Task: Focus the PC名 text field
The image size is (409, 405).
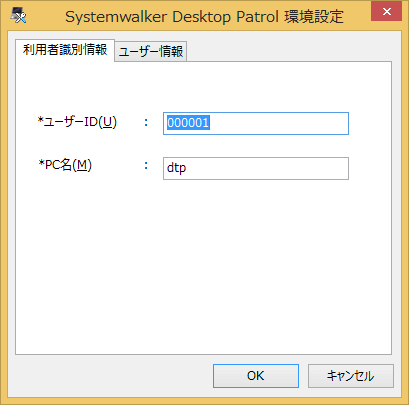Action: [x=256, y=168]
